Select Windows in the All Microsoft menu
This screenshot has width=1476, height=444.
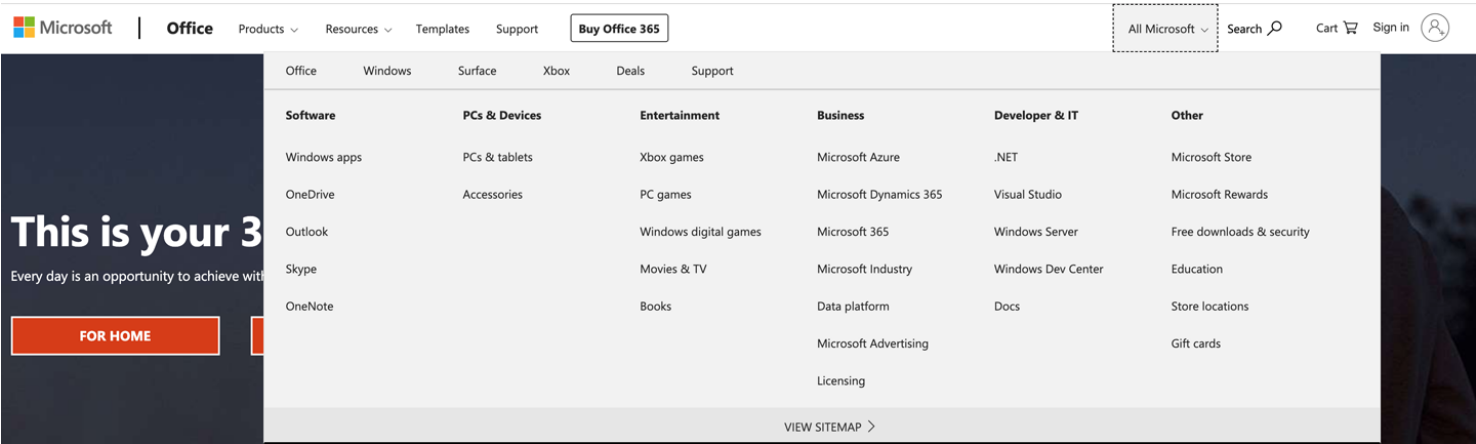click(387, 71)
